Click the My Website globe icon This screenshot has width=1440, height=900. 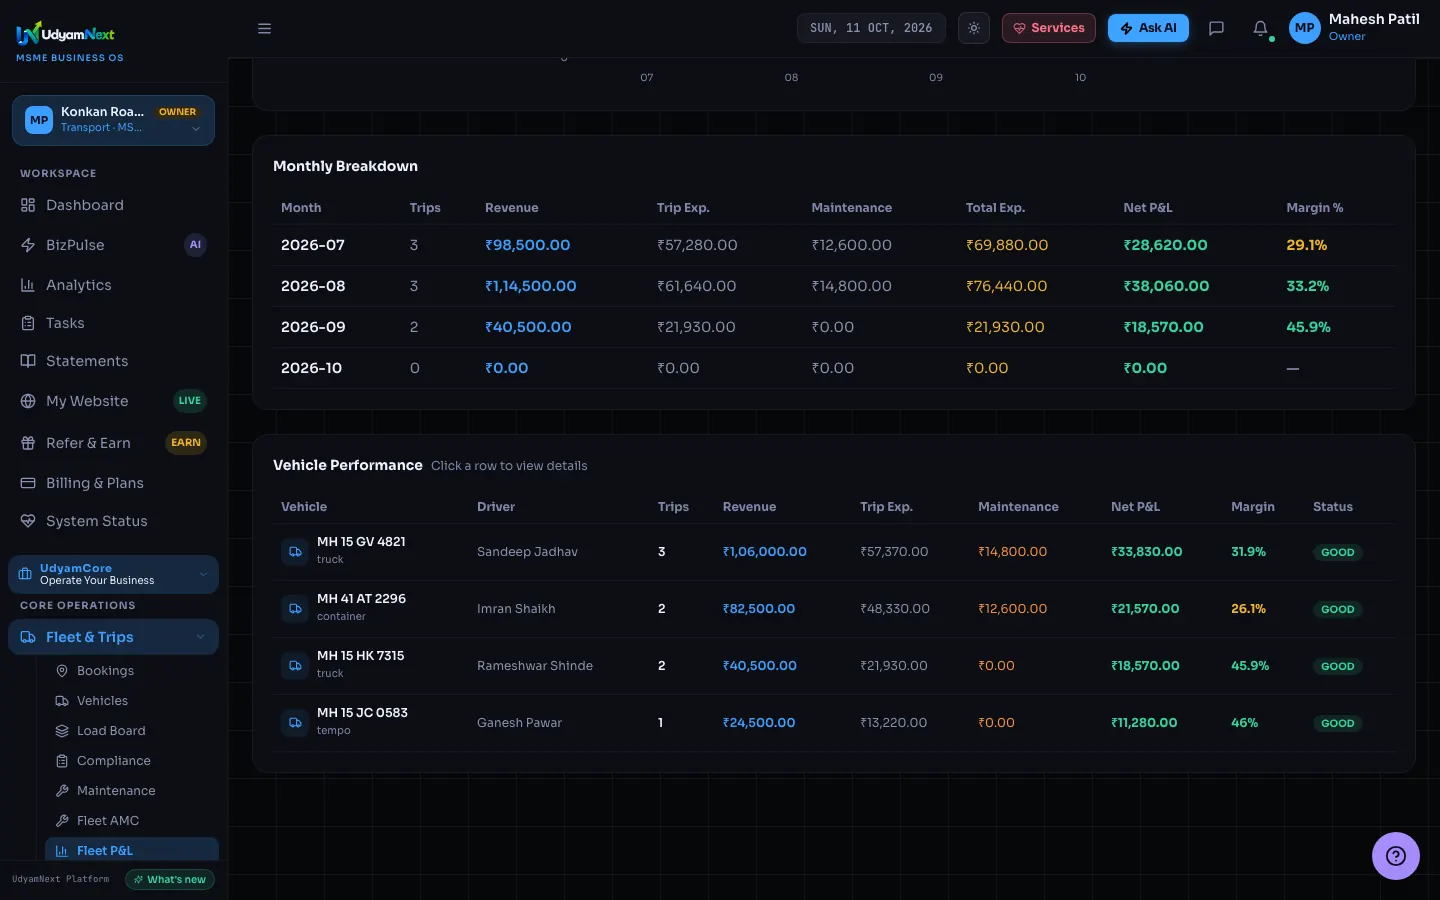28,401
